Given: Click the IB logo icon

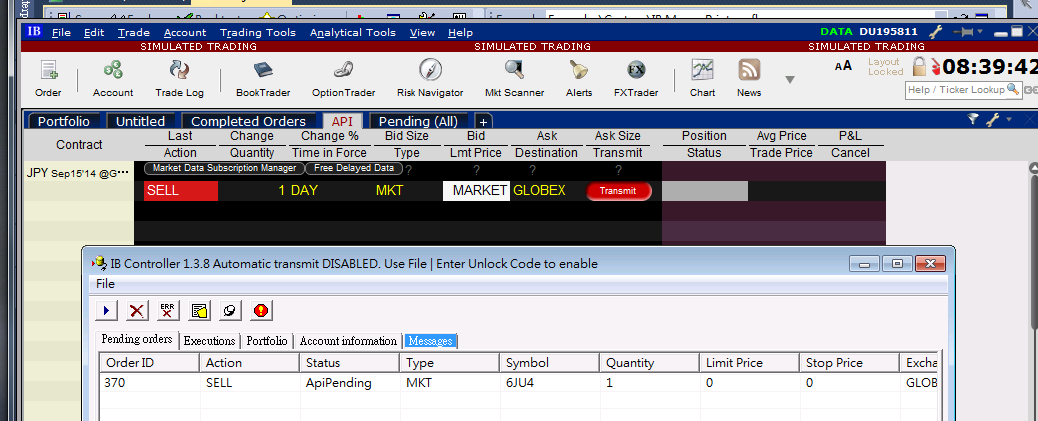Looking at the screenshot, I should (x=34, y=31).
